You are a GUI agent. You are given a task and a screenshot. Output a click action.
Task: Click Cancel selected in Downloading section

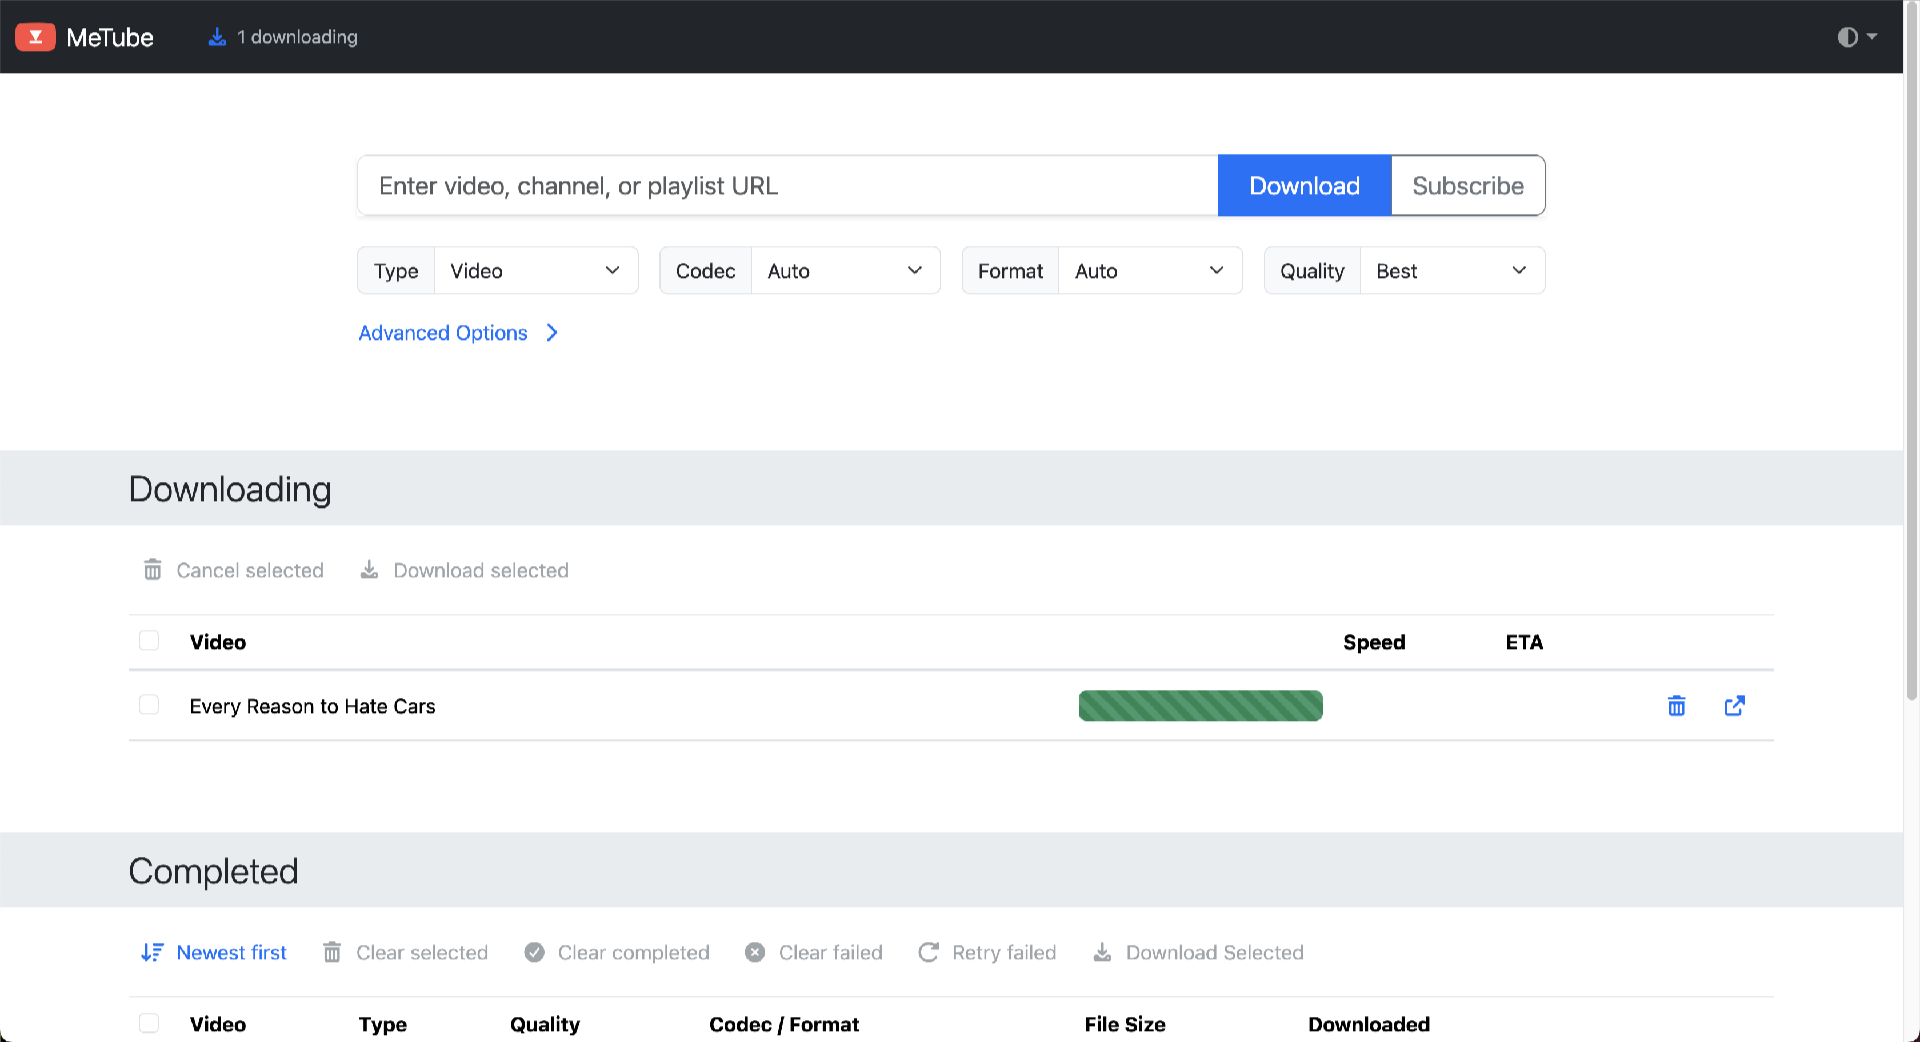(234, 570)
